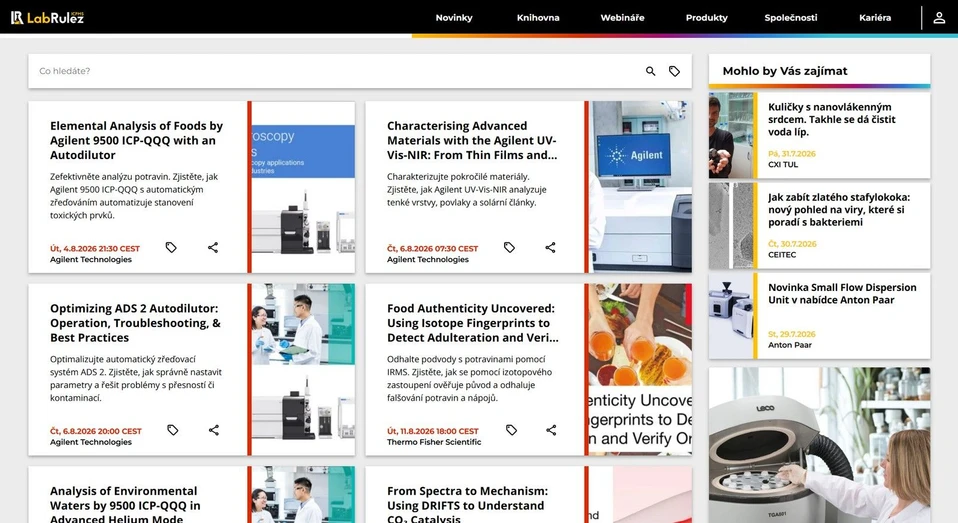Viewport: 958px width, 523px height.
Task: Click description starting 'Zefektivněte analýzu potravin'
Action: [x=134, y=196]
